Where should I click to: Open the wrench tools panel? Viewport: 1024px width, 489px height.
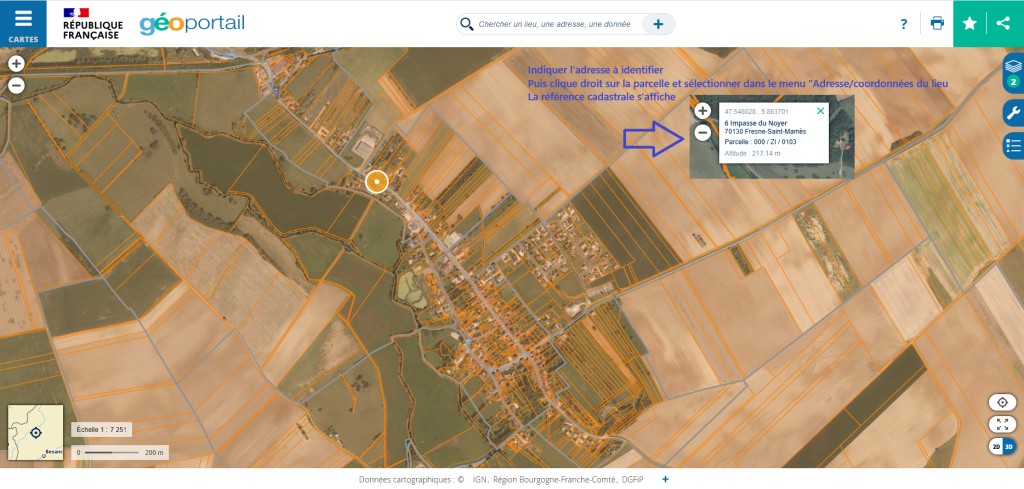(x=1014, y=113)
